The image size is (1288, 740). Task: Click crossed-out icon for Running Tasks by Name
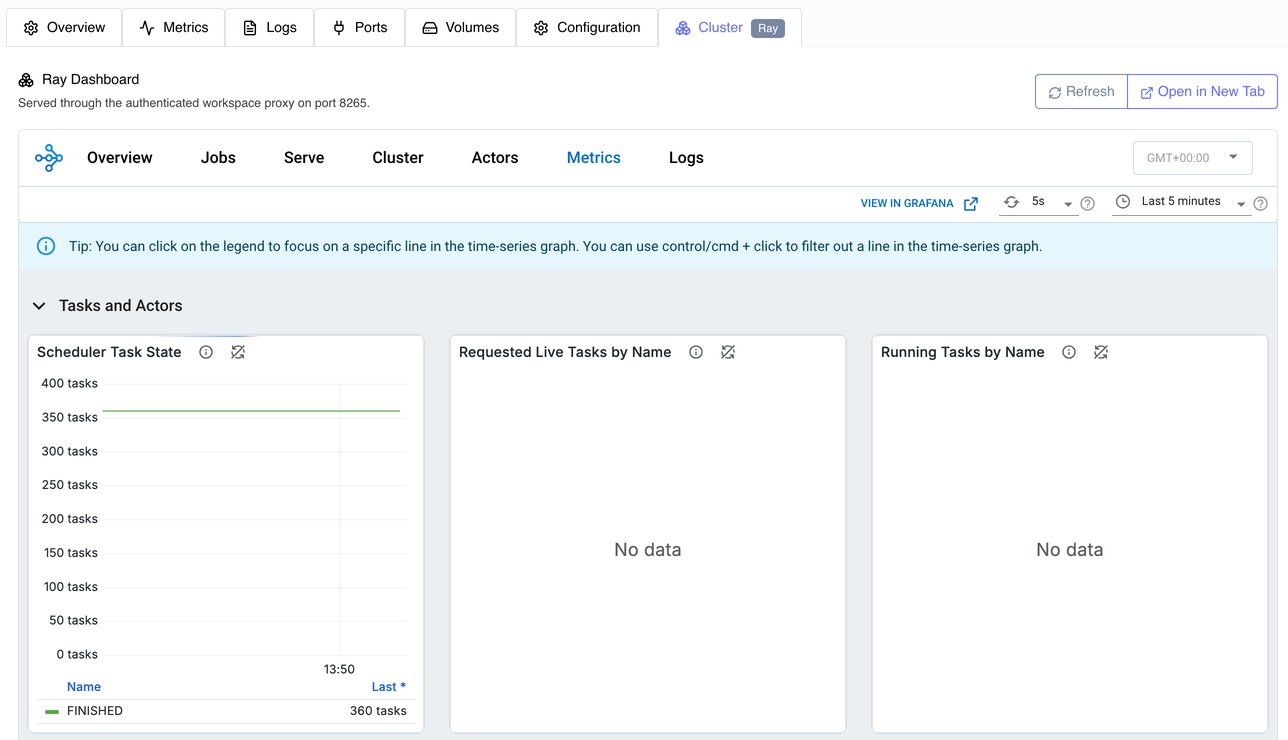(x=1101, y=352)
